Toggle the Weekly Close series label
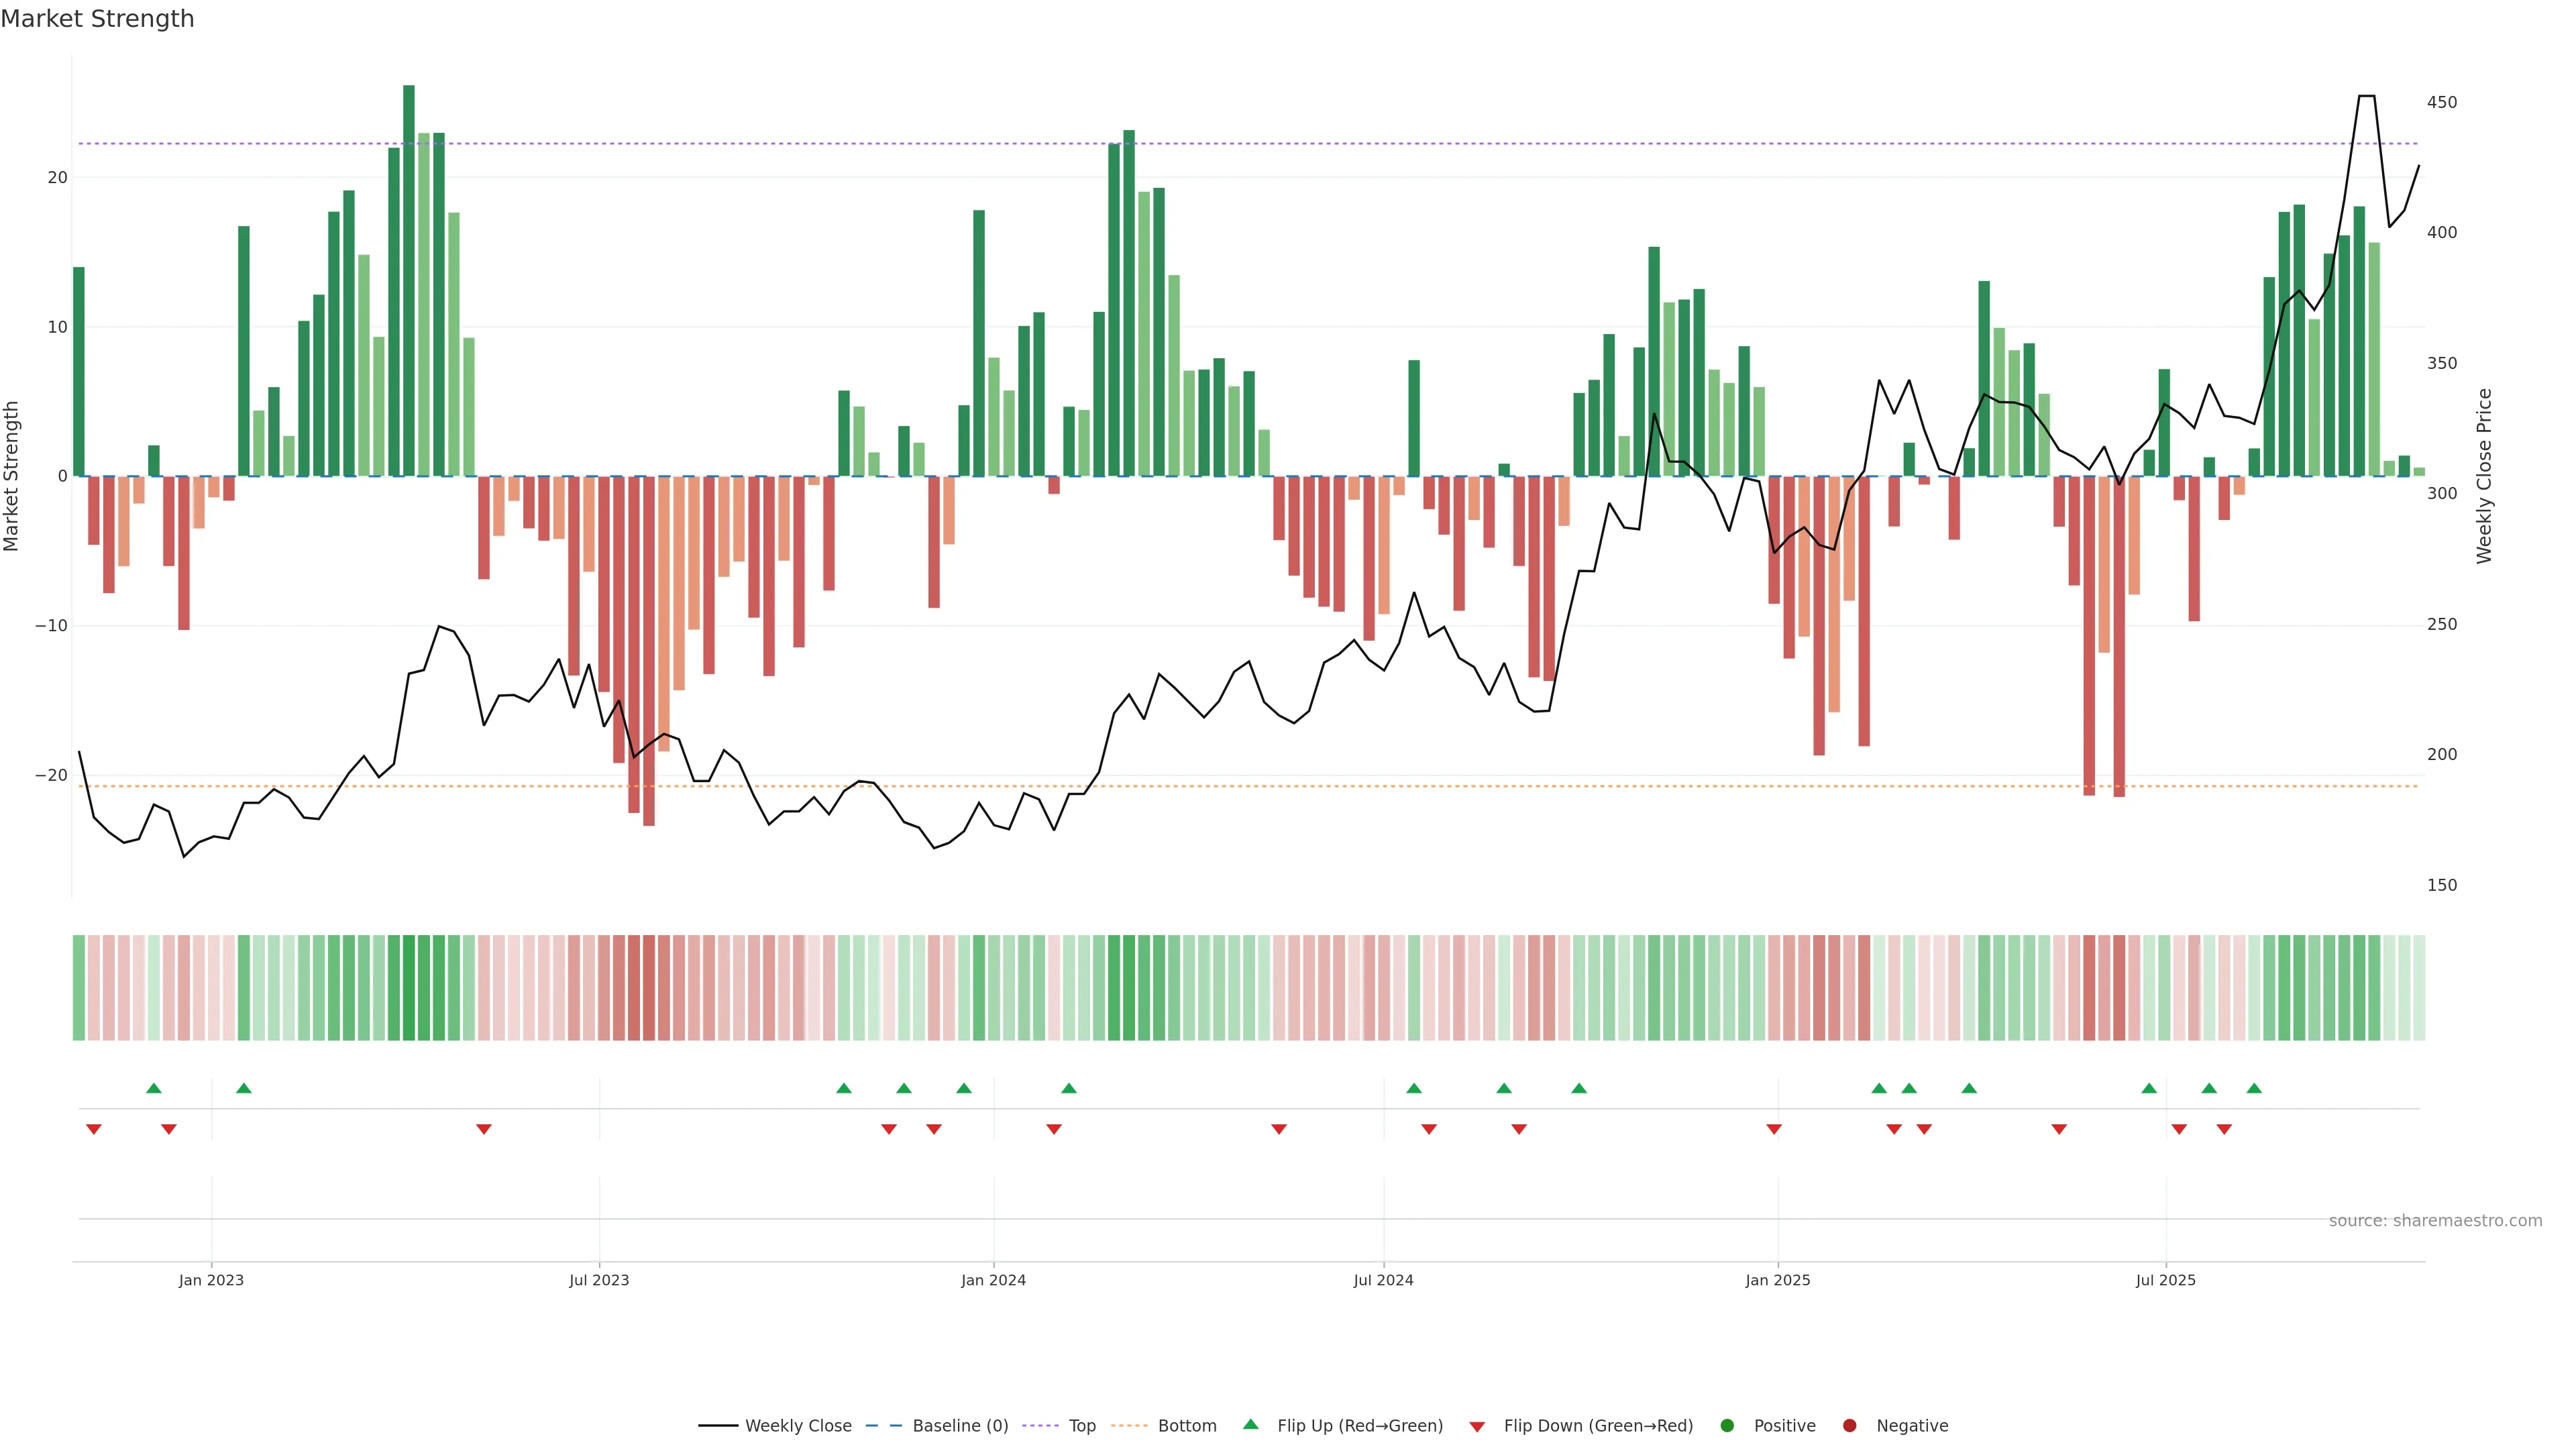 [798, 1426]
